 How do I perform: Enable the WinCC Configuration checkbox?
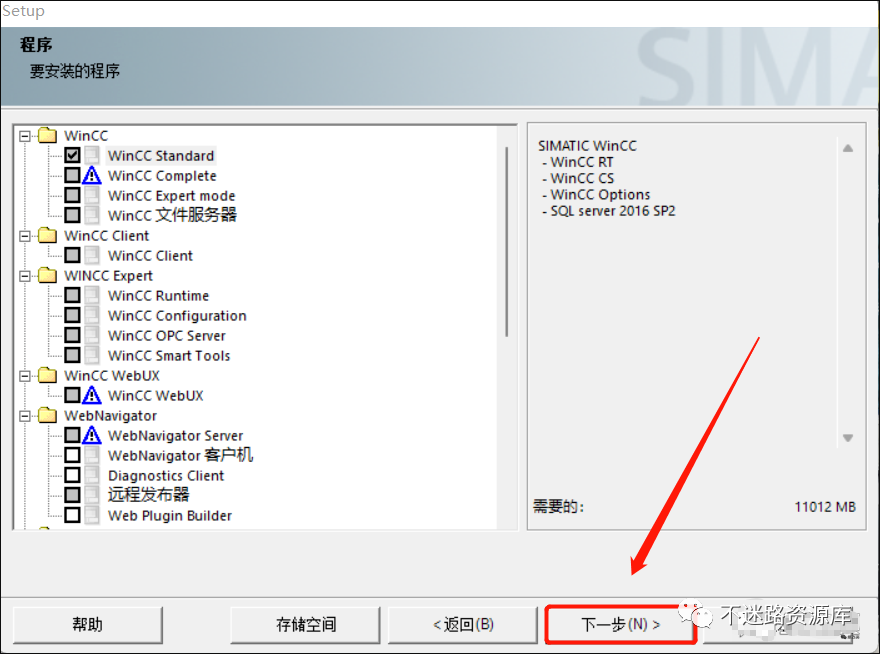coord(72,315)
